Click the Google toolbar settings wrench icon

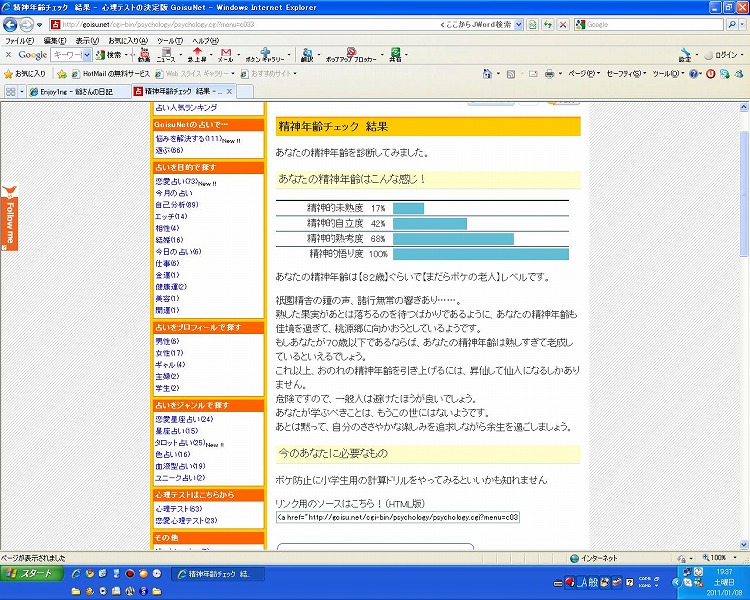(684, 54)
